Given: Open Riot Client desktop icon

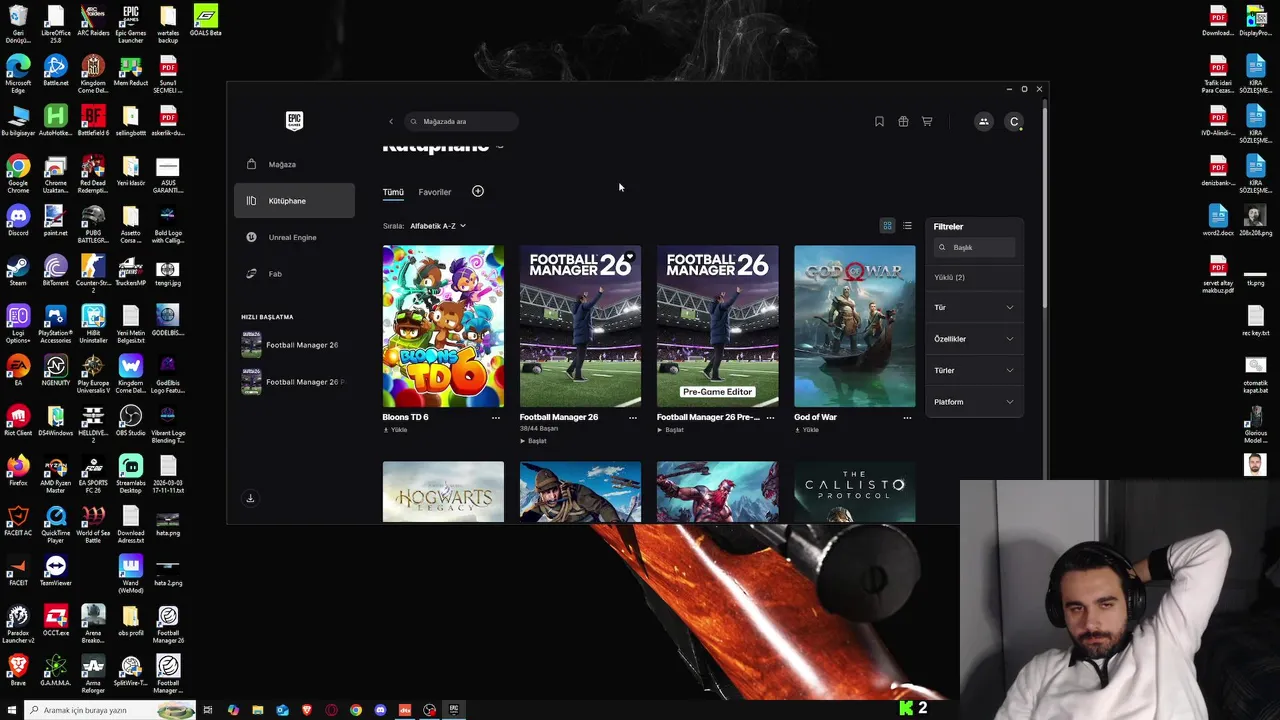Looking at the screenshot, I should [x=18, y=420].
